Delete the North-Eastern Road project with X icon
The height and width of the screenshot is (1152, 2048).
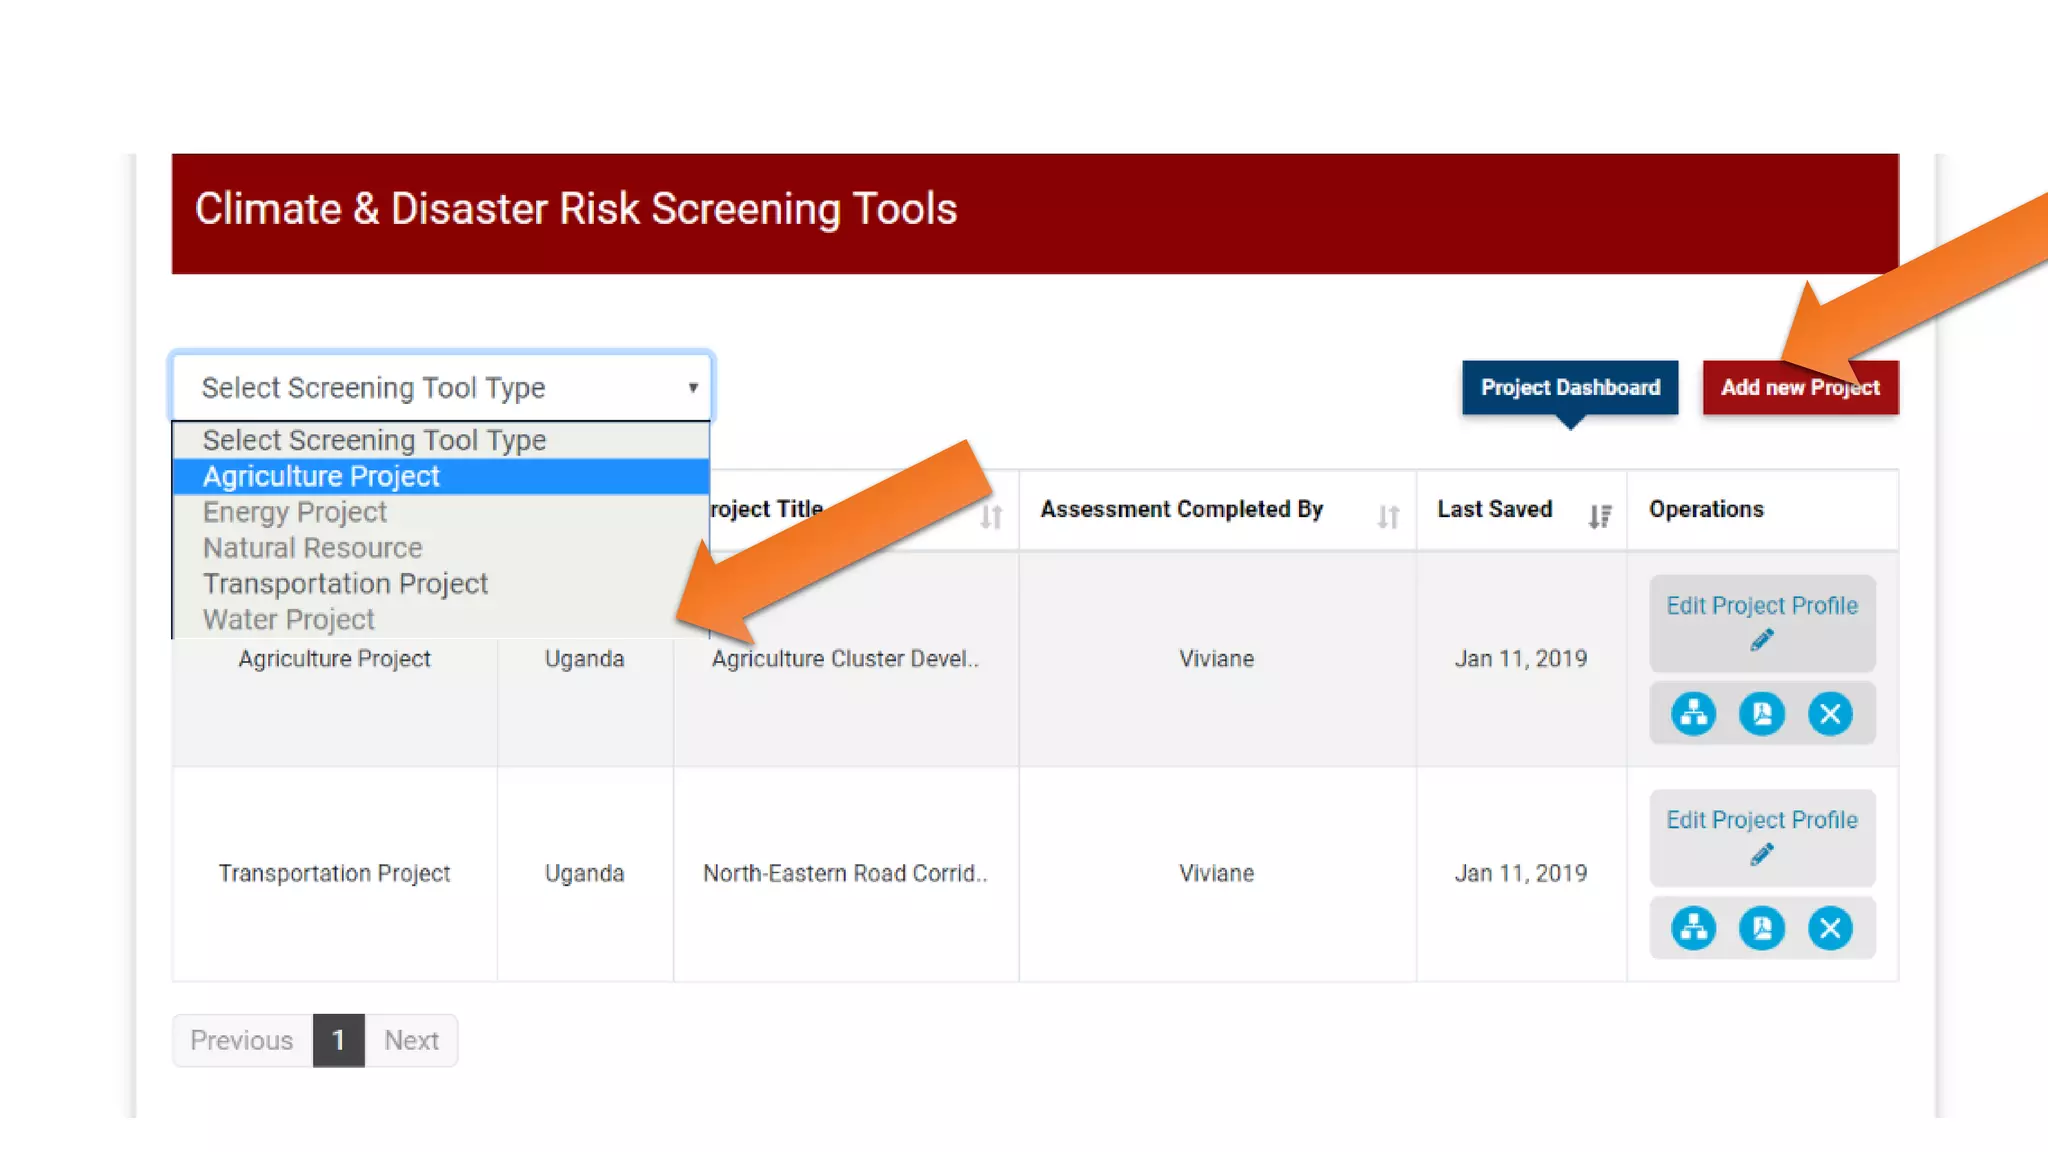(1830, 929)
